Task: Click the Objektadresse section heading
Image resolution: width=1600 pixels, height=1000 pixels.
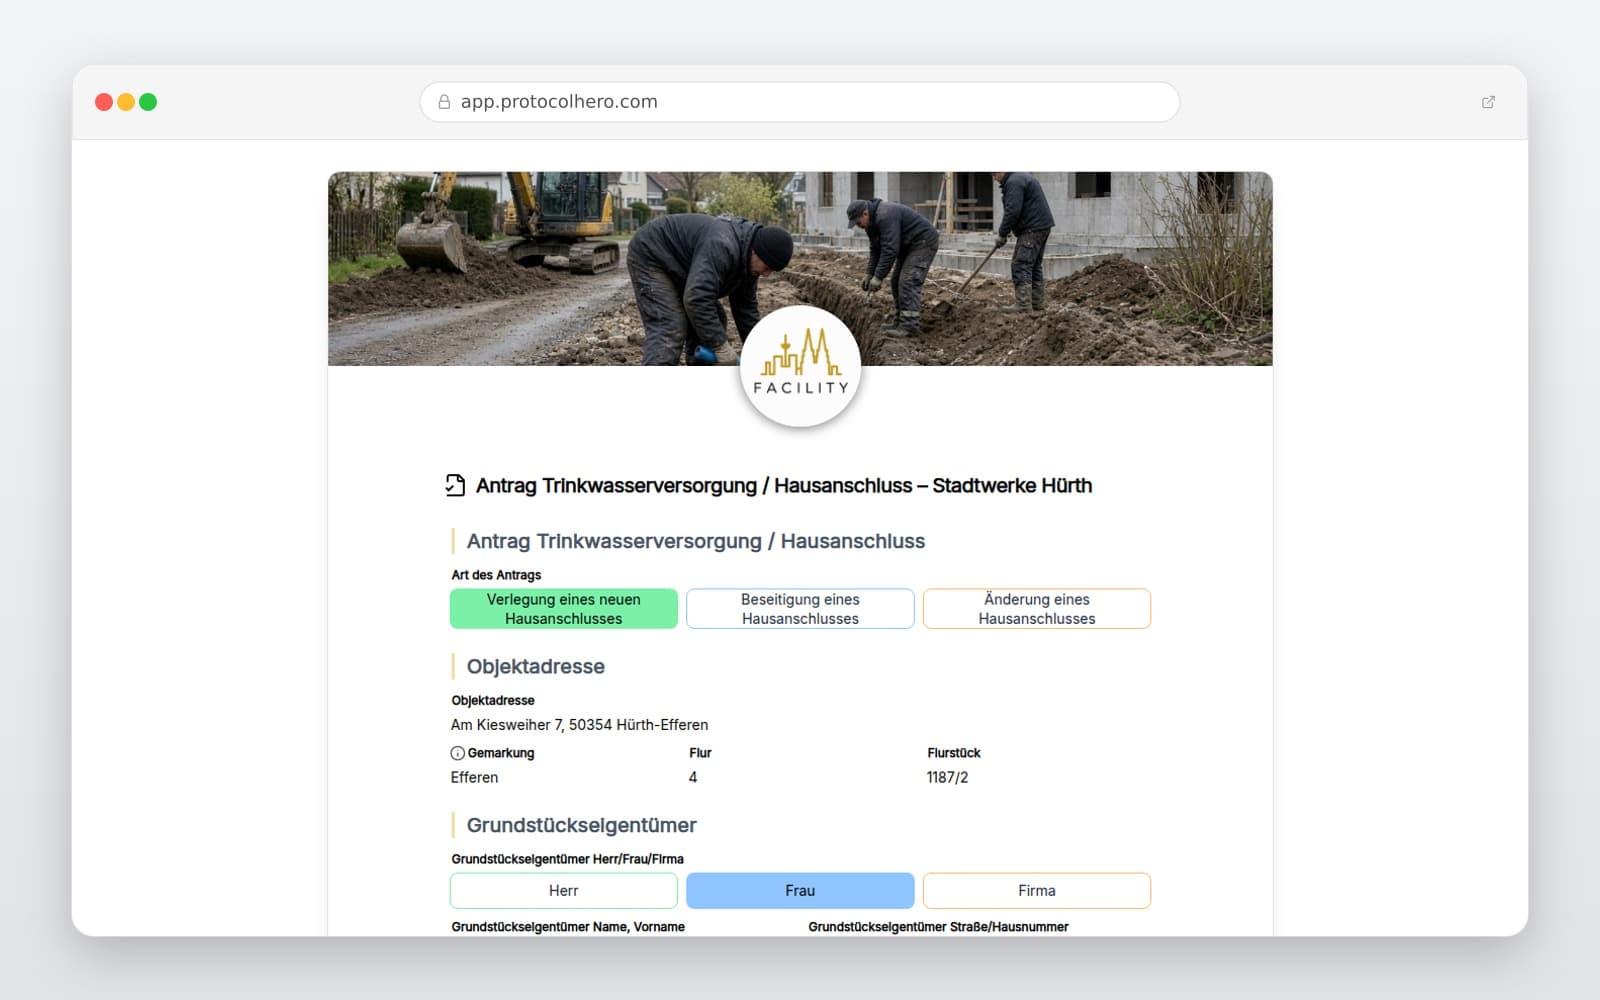Action: click(536, 667)
